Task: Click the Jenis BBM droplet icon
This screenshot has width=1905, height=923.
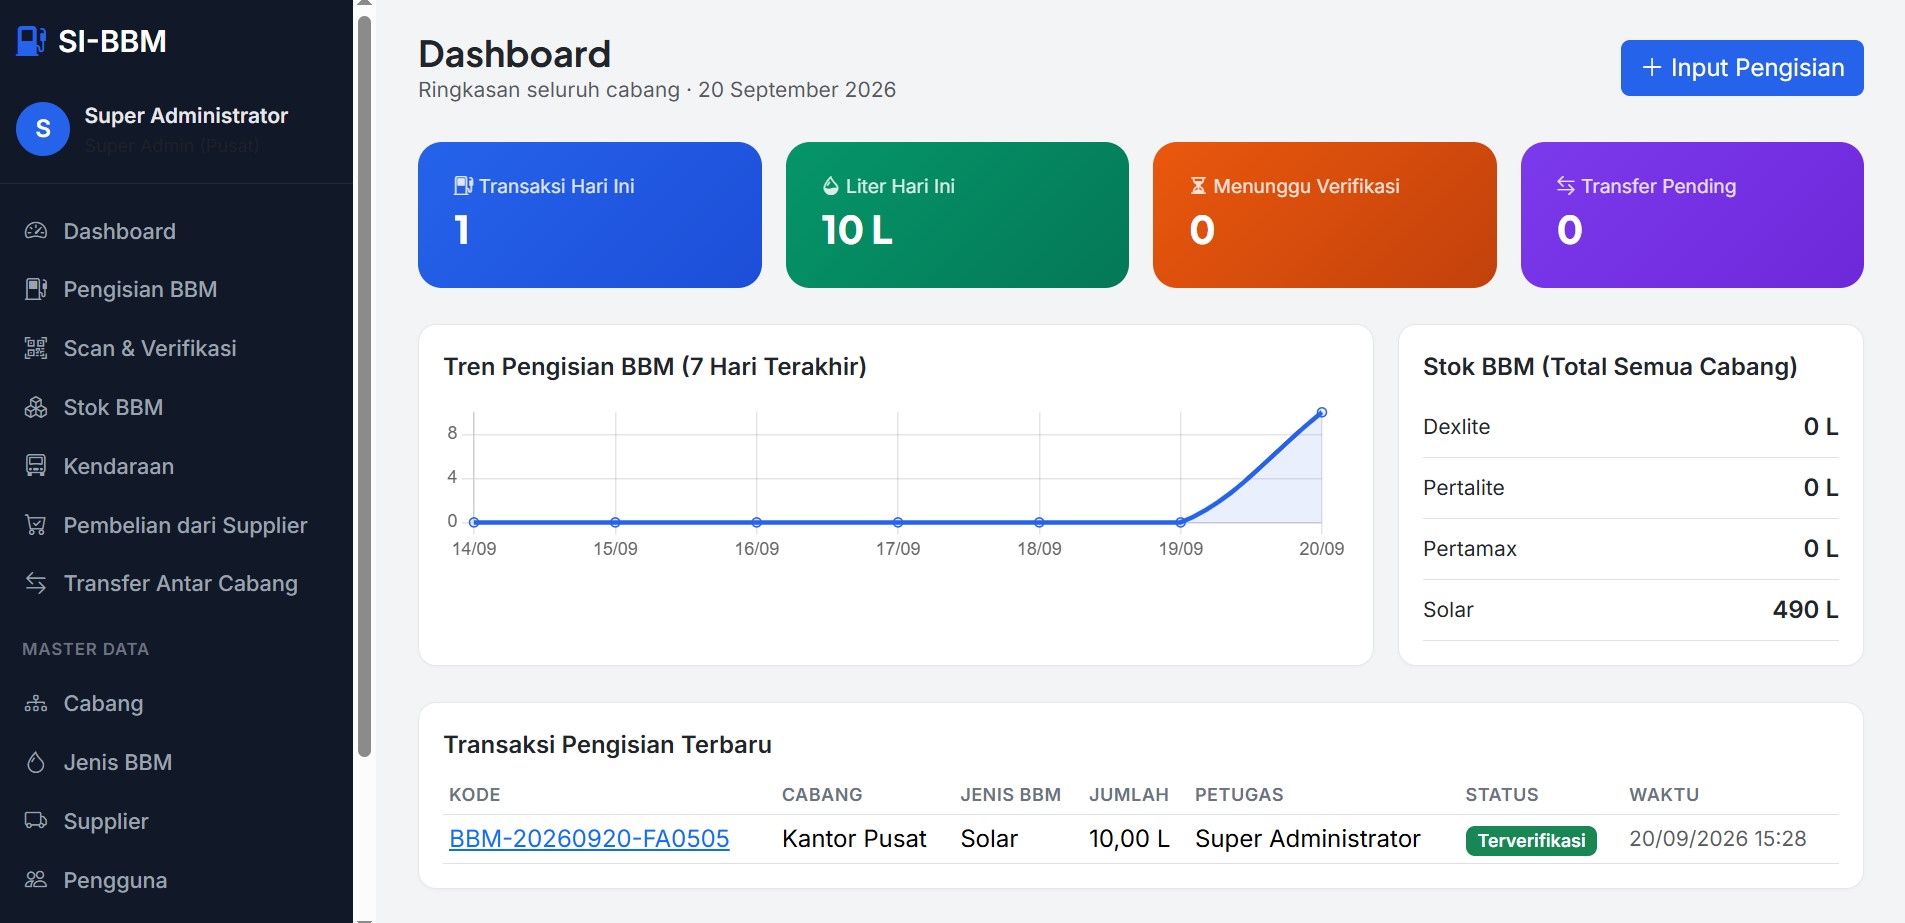Action: (36, 762)
